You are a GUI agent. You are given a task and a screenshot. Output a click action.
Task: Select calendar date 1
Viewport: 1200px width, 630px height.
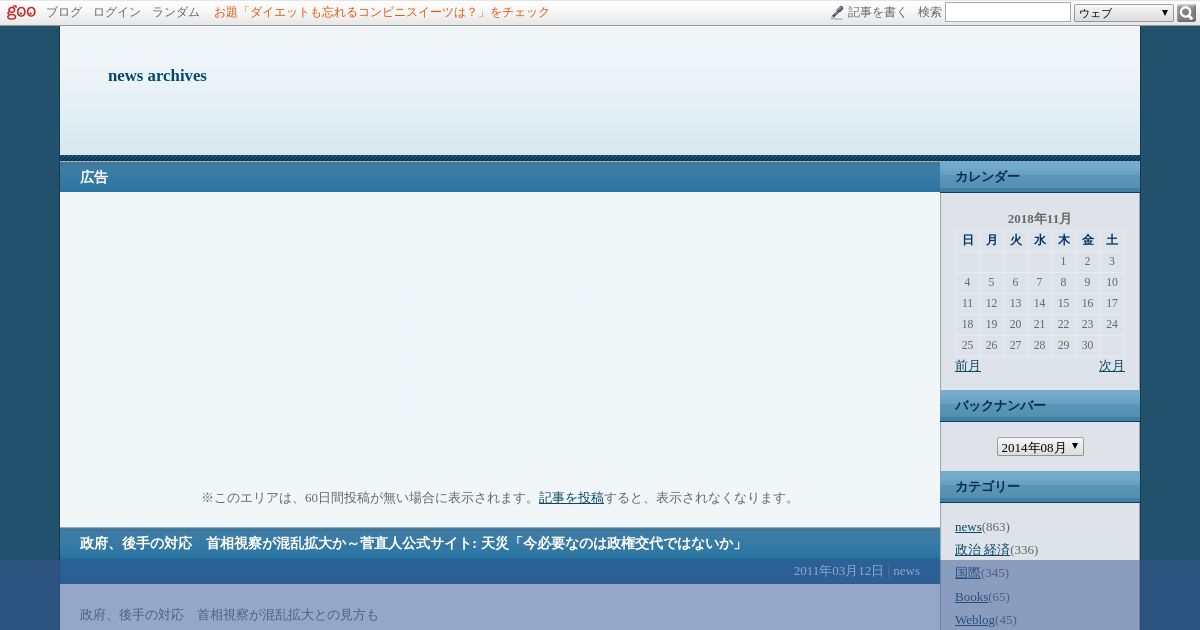pyautogui.click(x=1063, y=261)
